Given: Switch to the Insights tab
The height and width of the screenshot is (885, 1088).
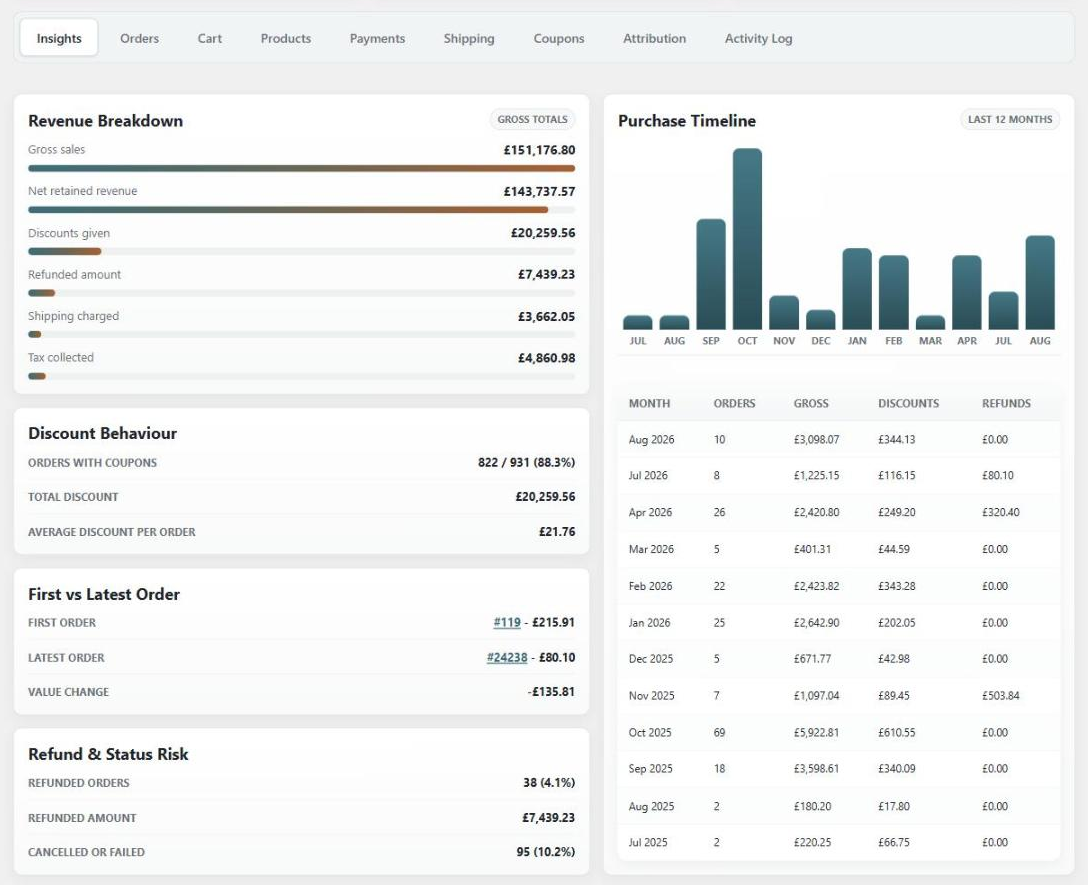Looking at the screenshot, I should pyautogui.click(x=59, y=38).
